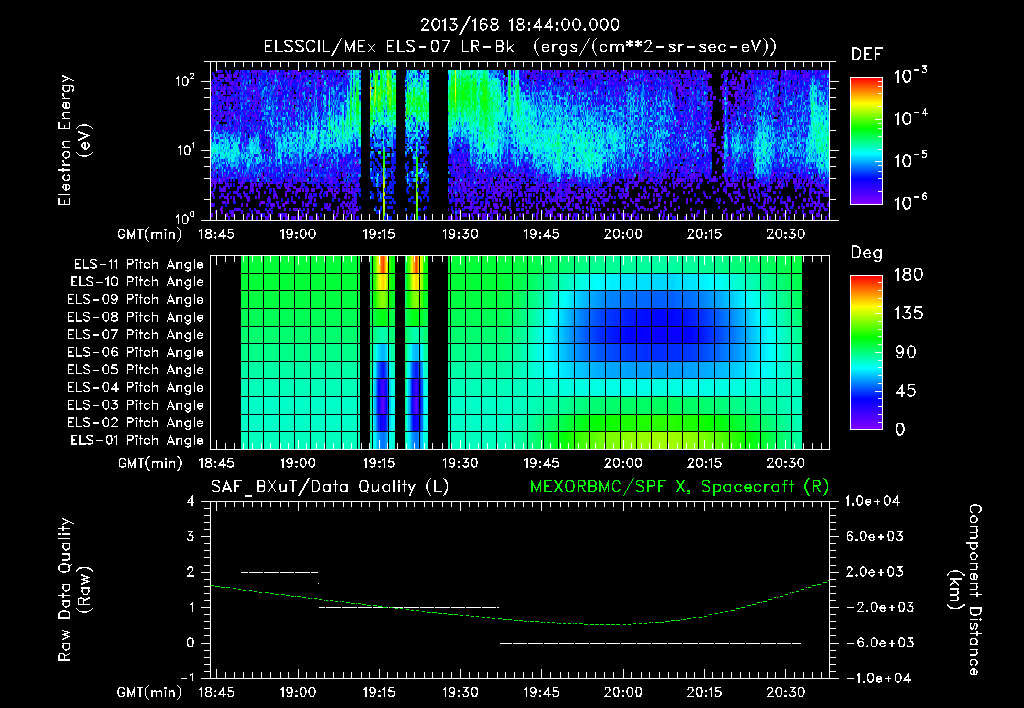Select the ELS-07 Pitch Angle row label

136,334
